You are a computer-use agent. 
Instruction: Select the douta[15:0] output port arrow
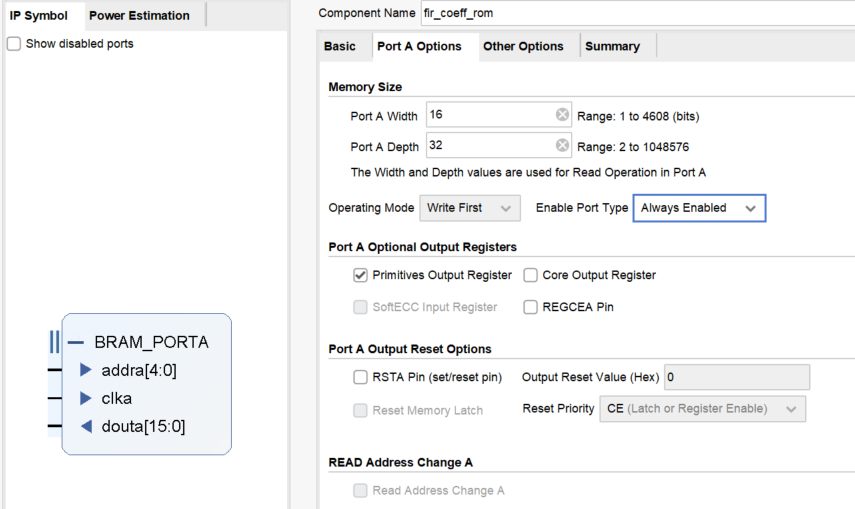tap(86, 426)
